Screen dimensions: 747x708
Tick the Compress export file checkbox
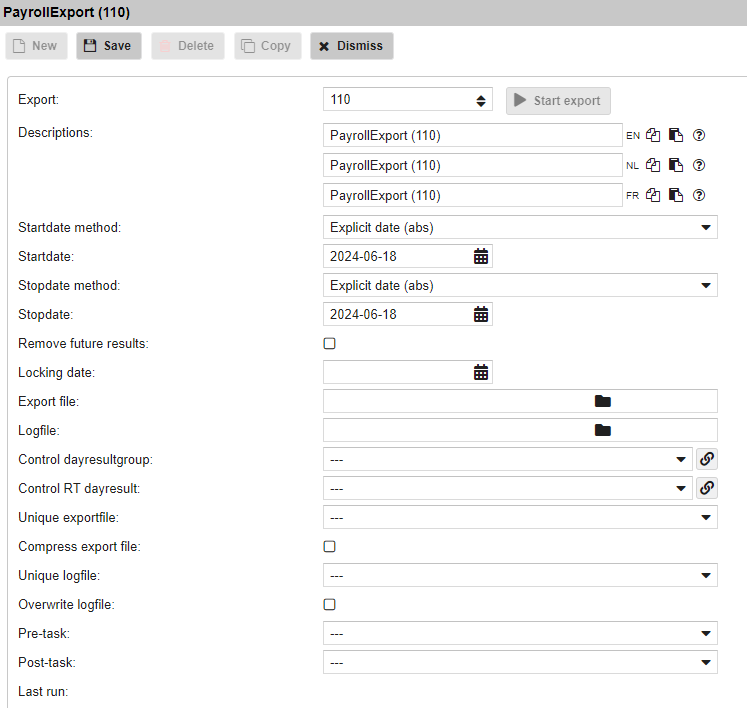[x=330, y=547]
